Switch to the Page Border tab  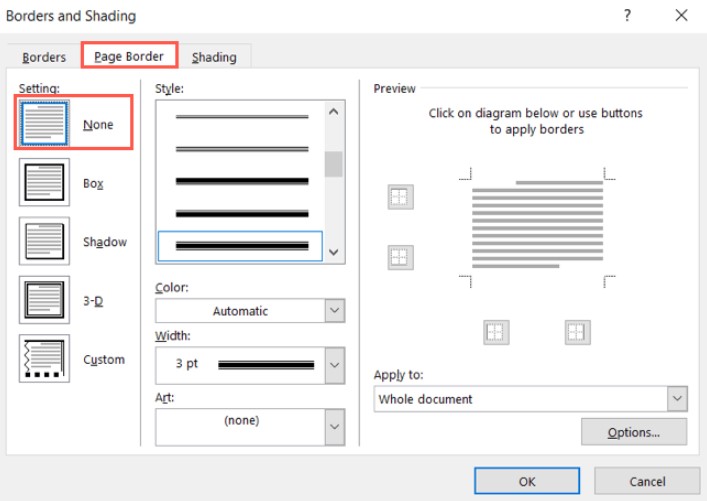pyautogui.click(x=129, y=56)
